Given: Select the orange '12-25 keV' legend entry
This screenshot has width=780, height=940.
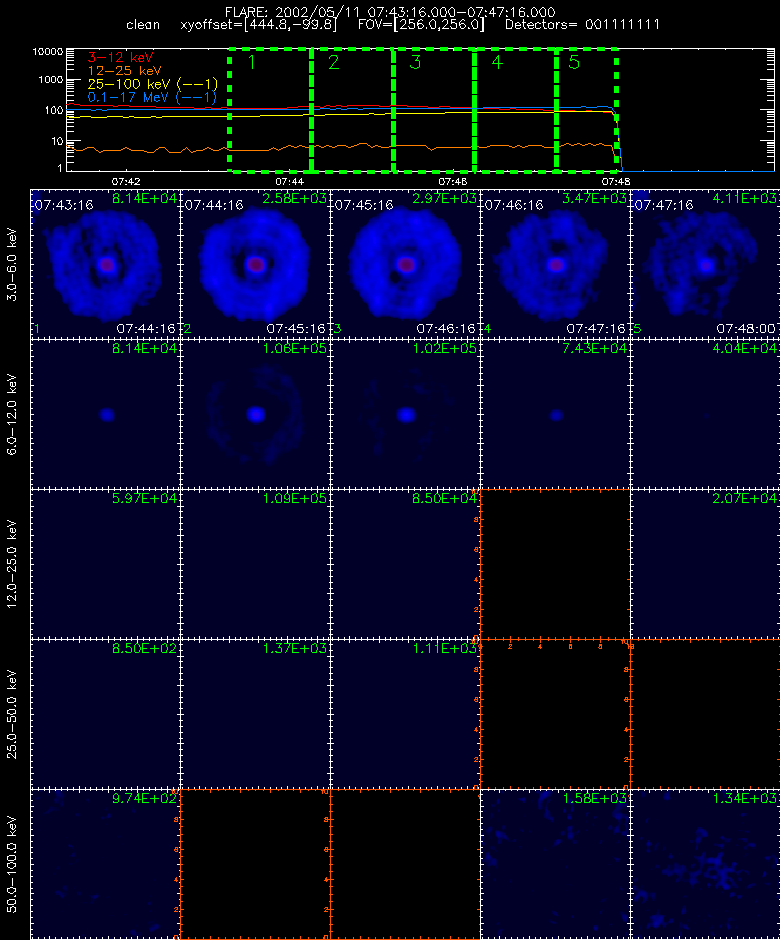Looking at the screenshot, I should coord(124,71).
